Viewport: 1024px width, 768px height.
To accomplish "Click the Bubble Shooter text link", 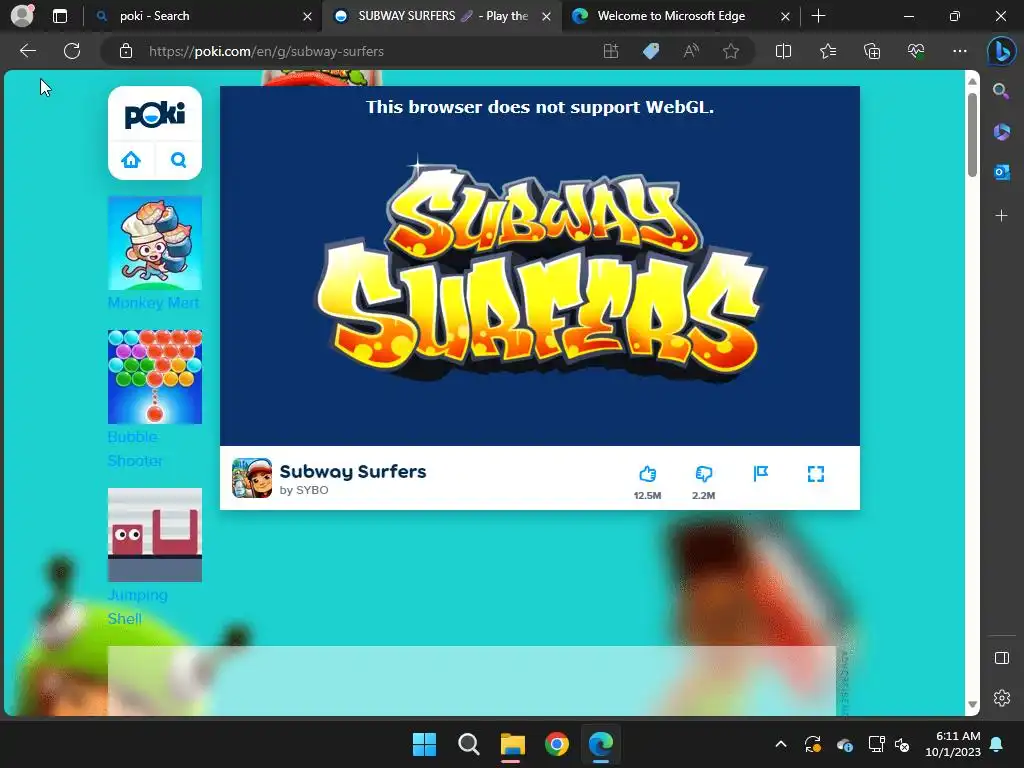I will [x=135, y=449].
